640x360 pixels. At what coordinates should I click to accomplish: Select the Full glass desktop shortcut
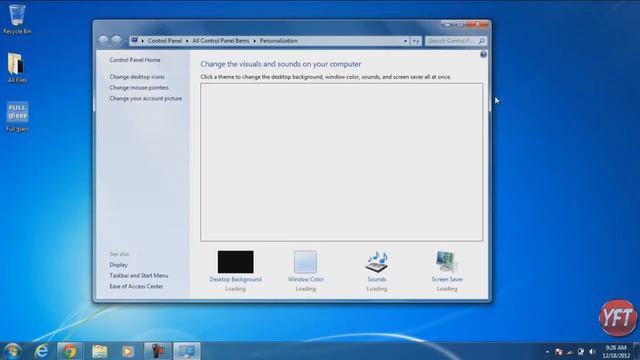[17, 116]
